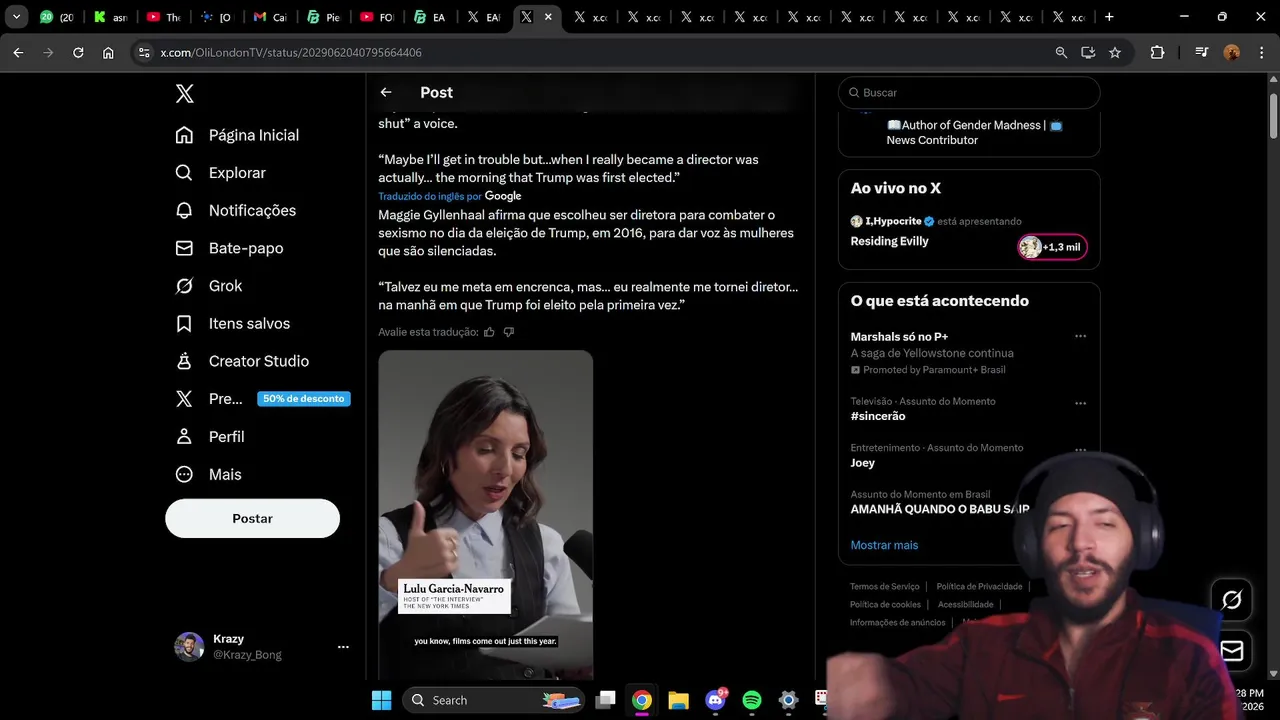1280x720 pixels.
Task: Open Bate-papo messages
Action: (229, 248)
